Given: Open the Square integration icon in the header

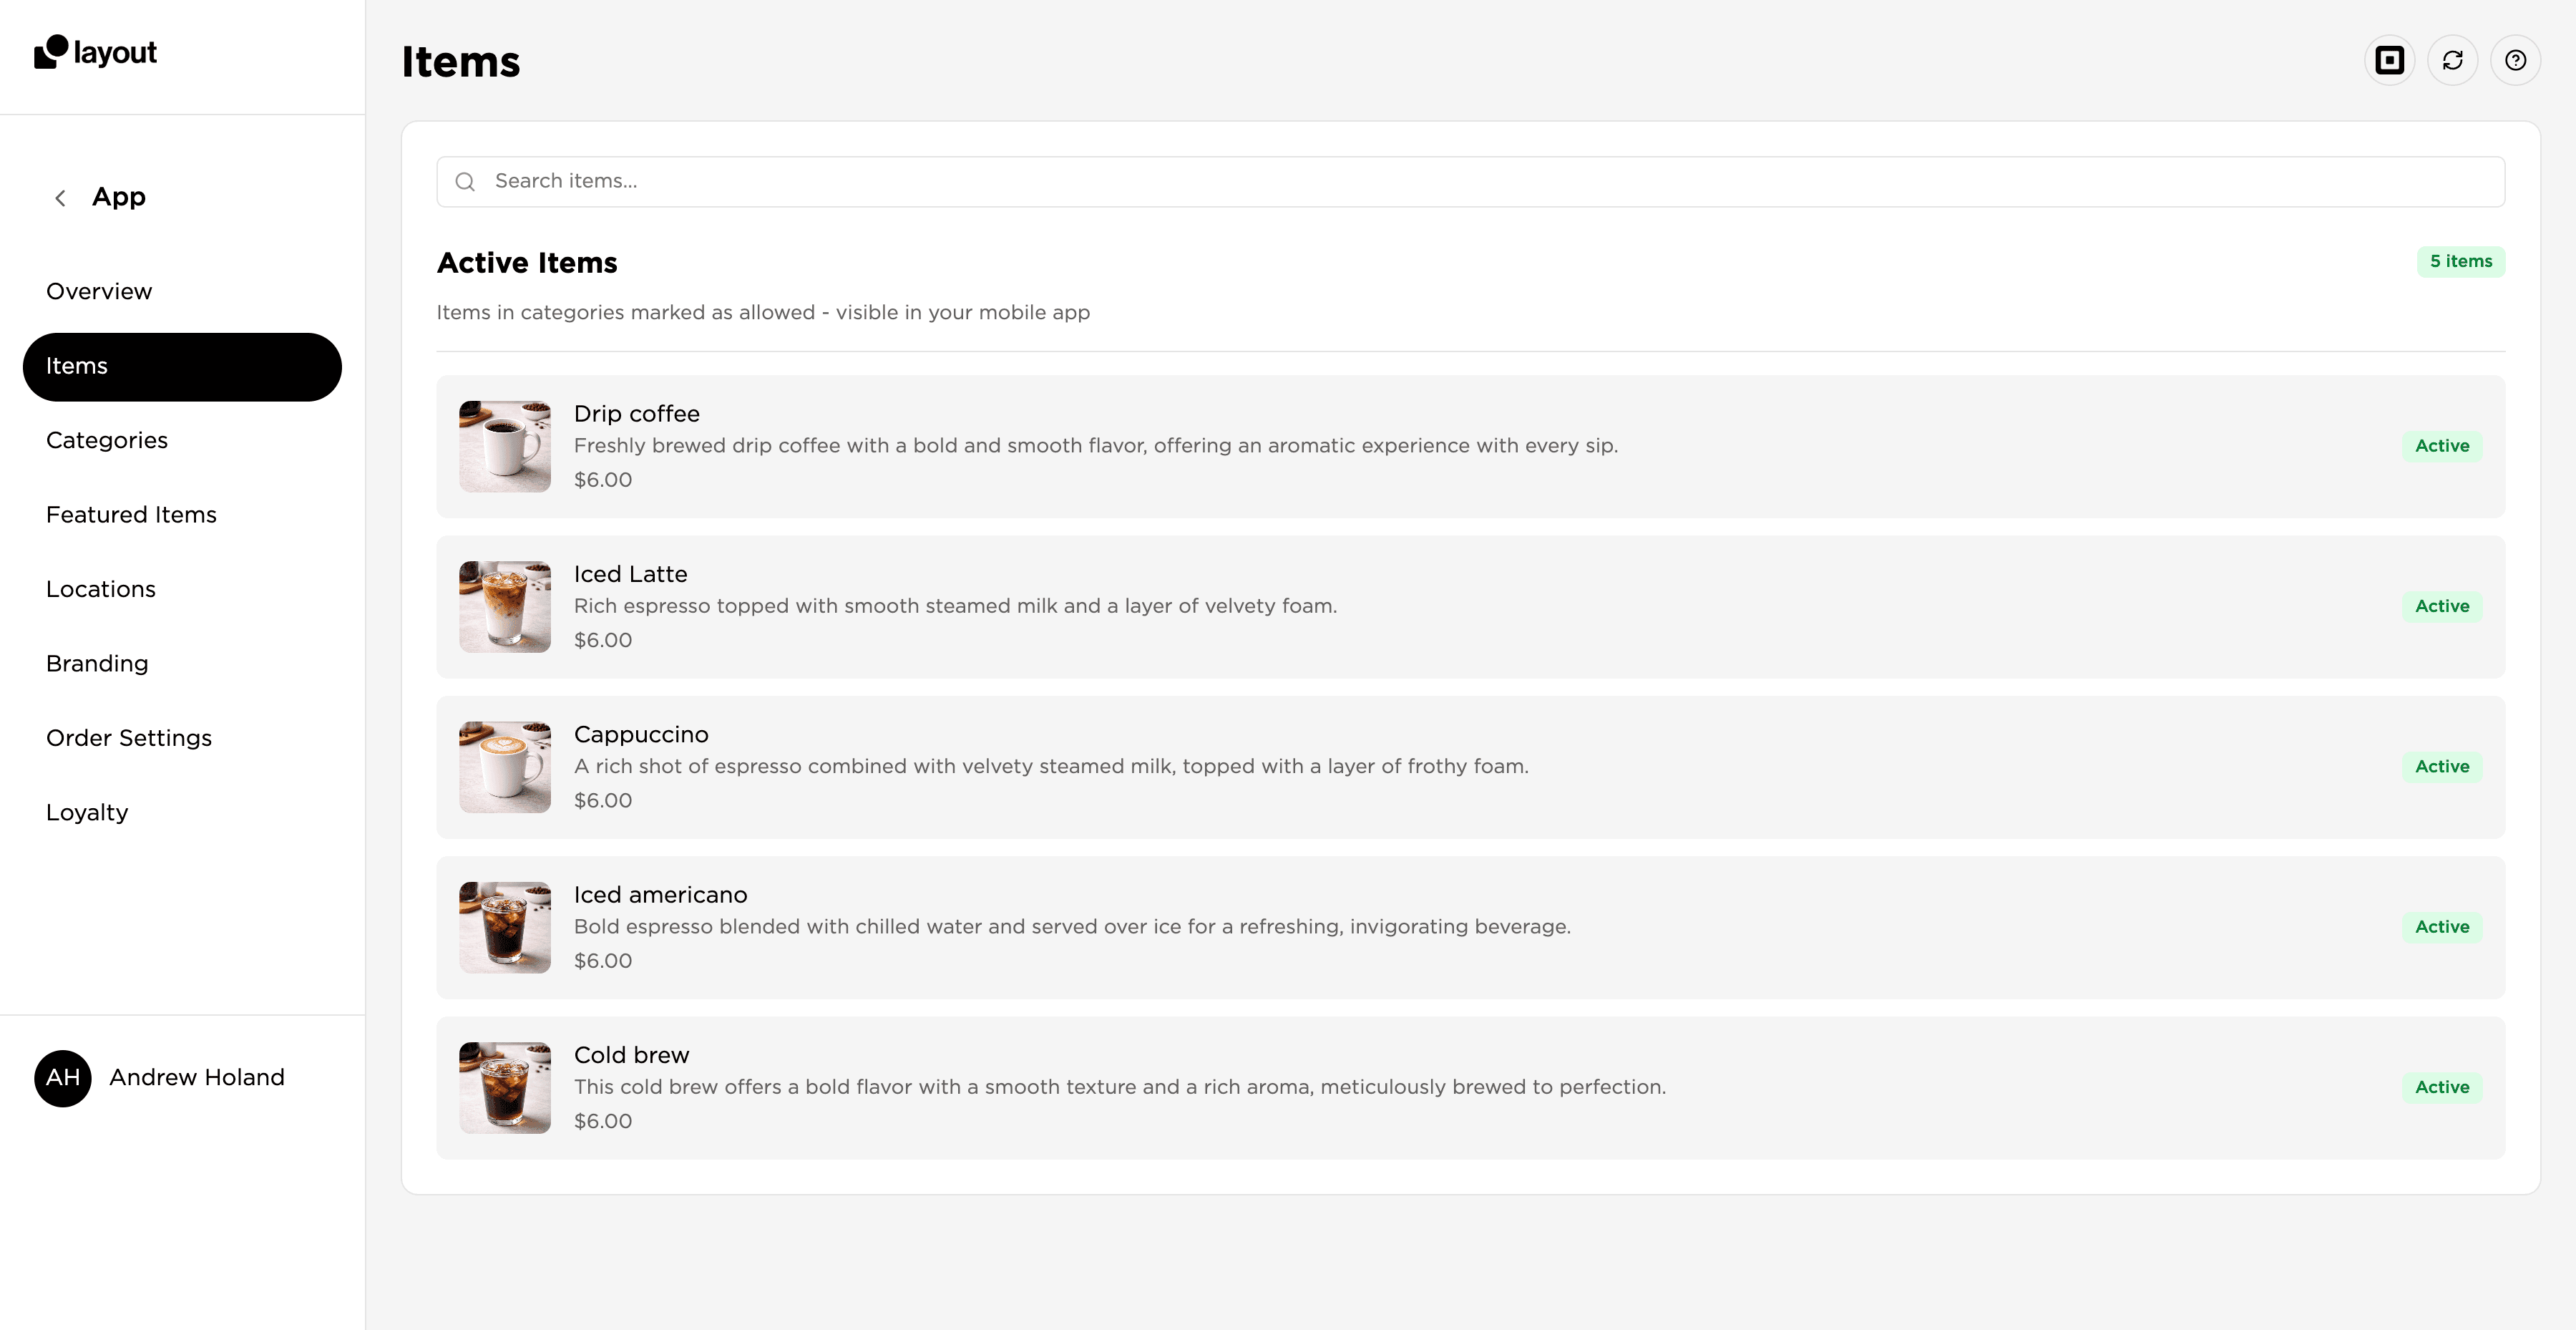Looking at the screenshot, I should (2390, 60).
